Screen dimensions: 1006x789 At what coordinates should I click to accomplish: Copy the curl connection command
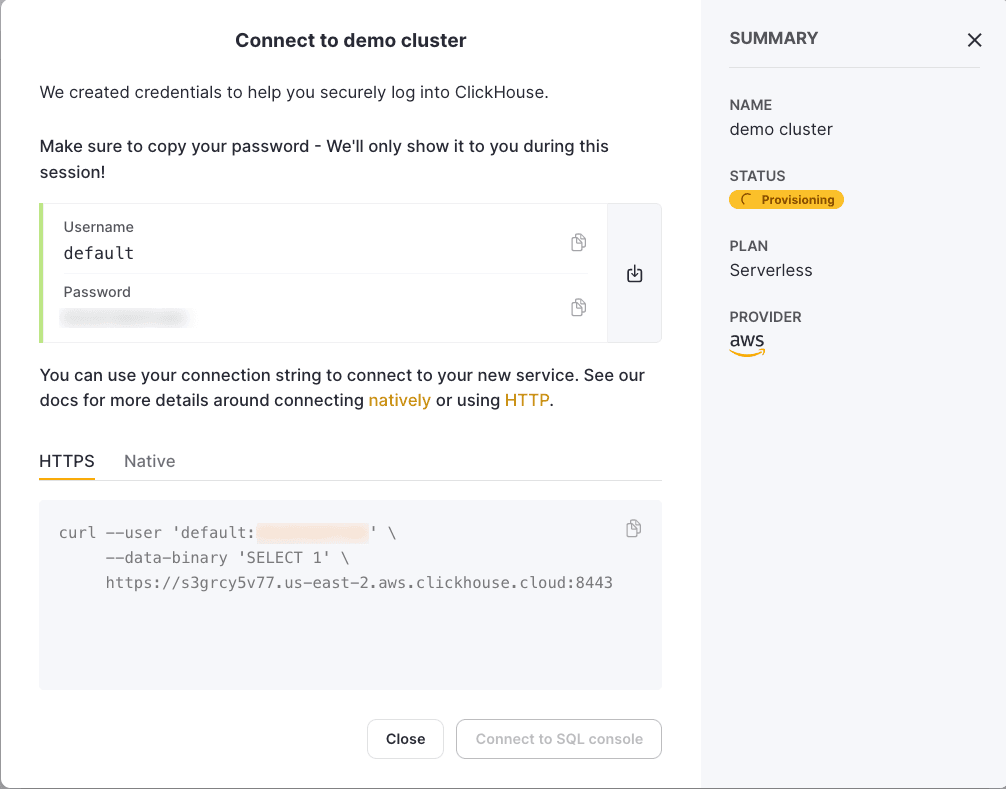tap(633, 529)
